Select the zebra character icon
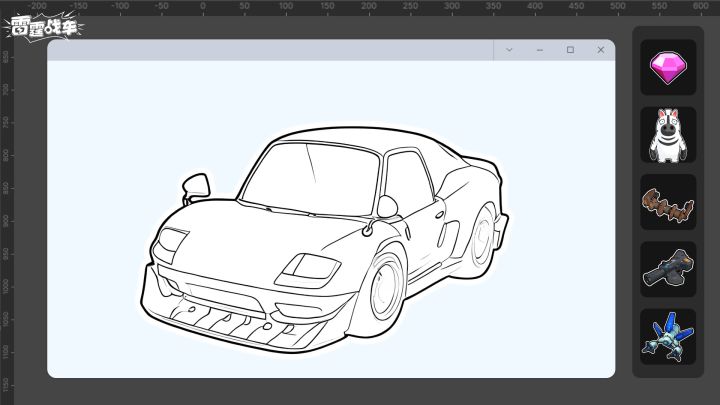 (x=668, y=135)
